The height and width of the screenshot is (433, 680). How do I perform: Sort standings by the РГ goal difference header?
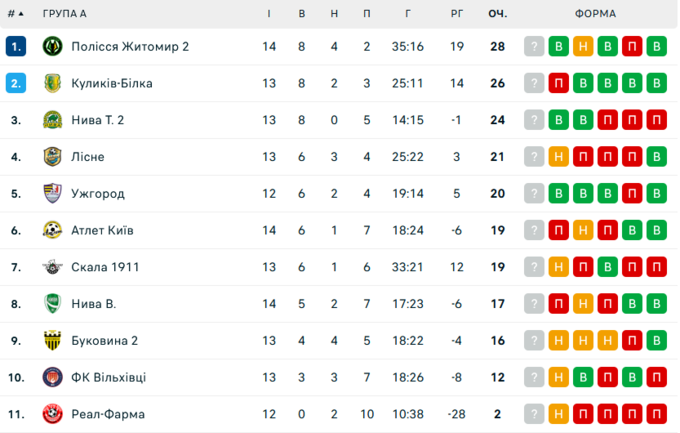point(456,14)
